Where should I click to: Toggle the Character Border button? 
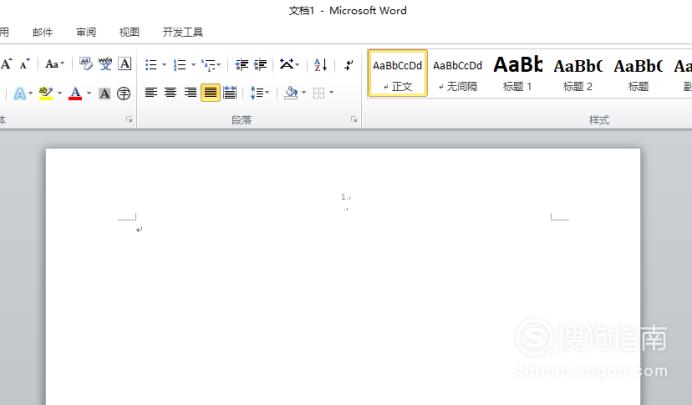click(x=124, y=64)
